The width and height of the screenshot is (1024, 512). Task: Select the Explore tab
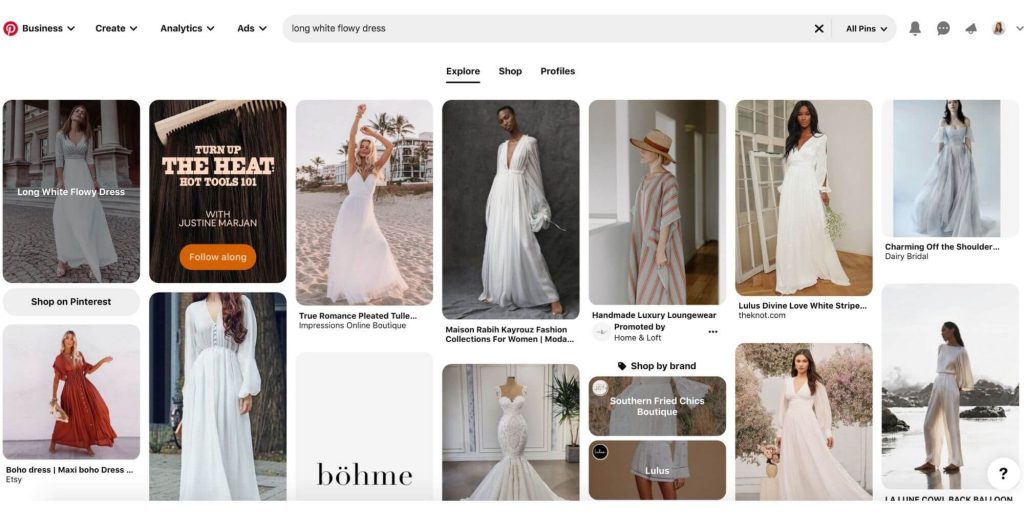point(463,72)
